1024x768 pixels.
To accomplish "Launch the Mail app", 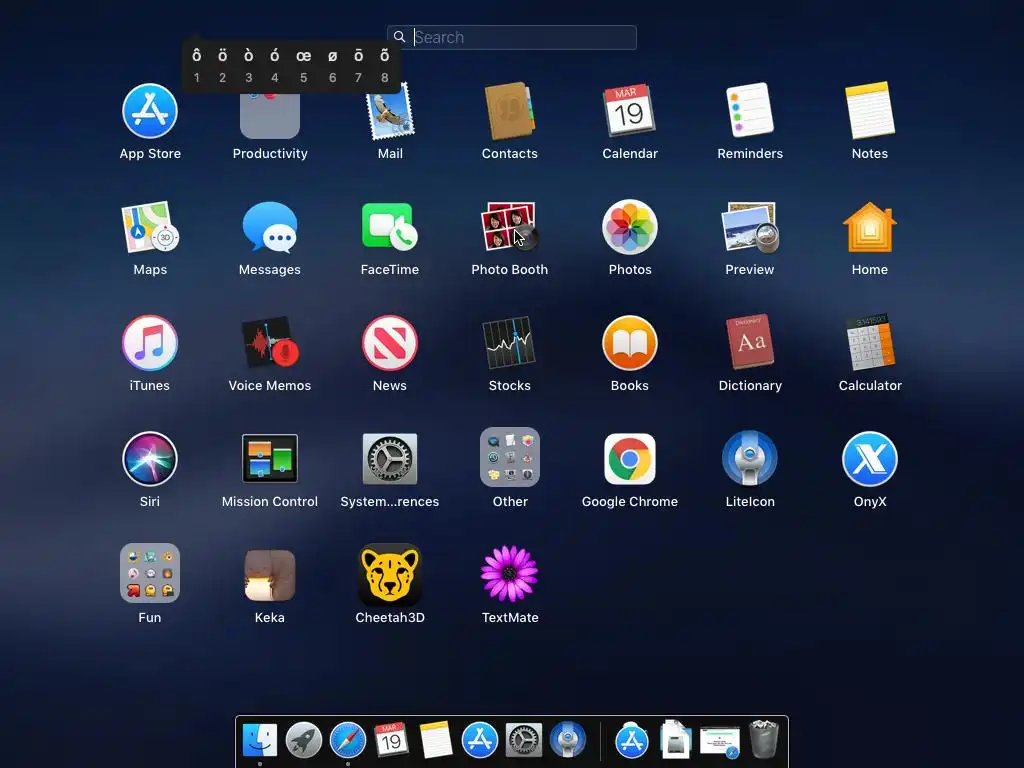I will coord(390,111).
